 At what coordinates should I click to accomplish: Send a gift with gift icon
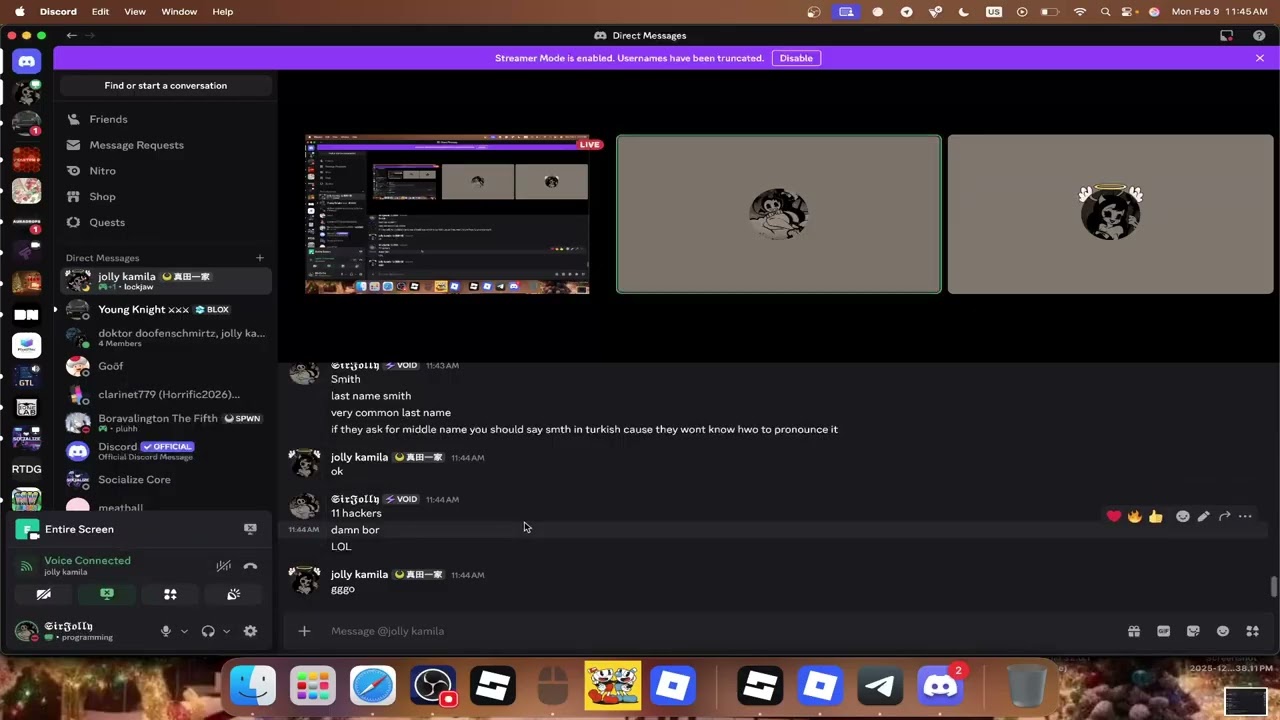1134,631
